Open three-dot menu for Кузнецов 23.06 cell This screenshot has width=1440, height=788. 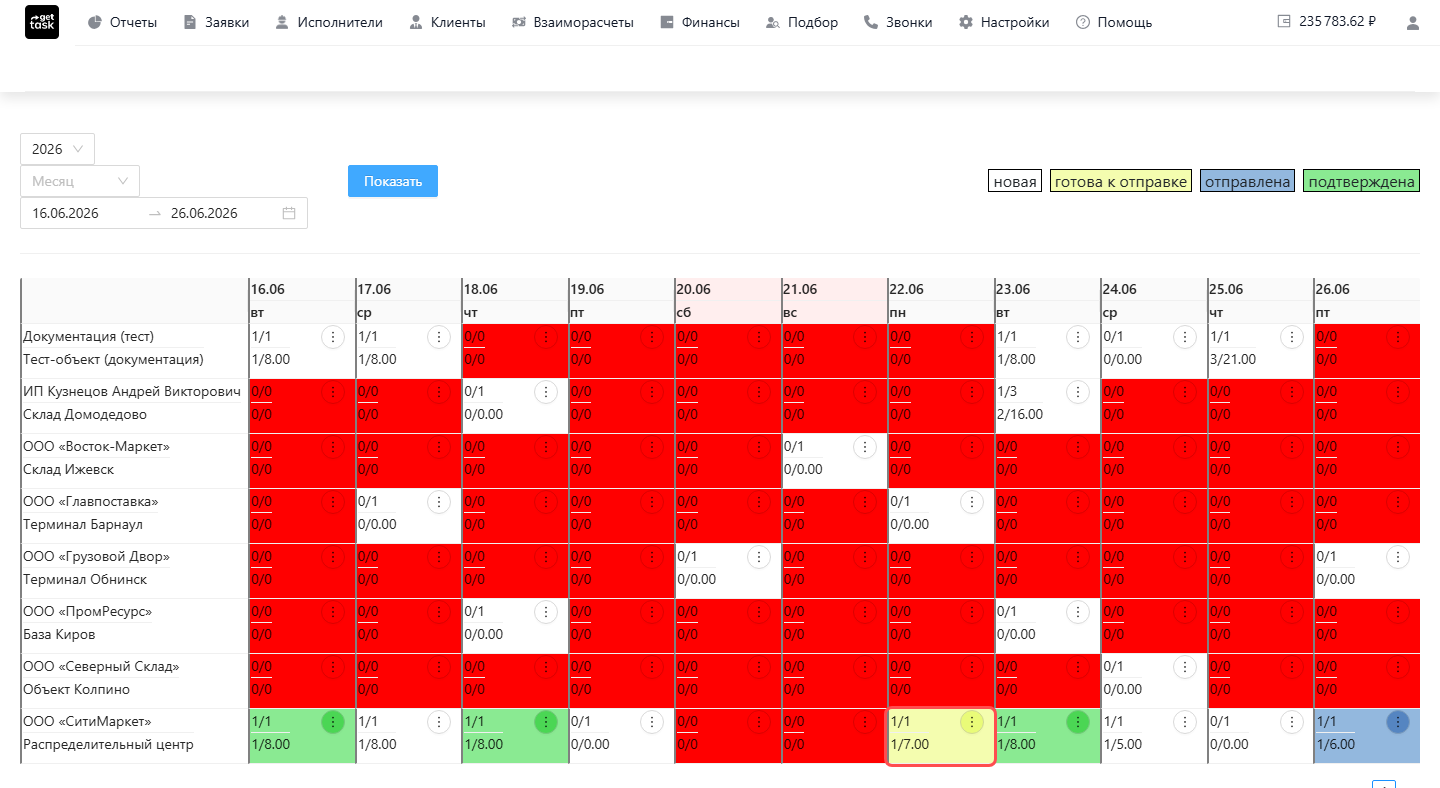(x=1077, y=392)
